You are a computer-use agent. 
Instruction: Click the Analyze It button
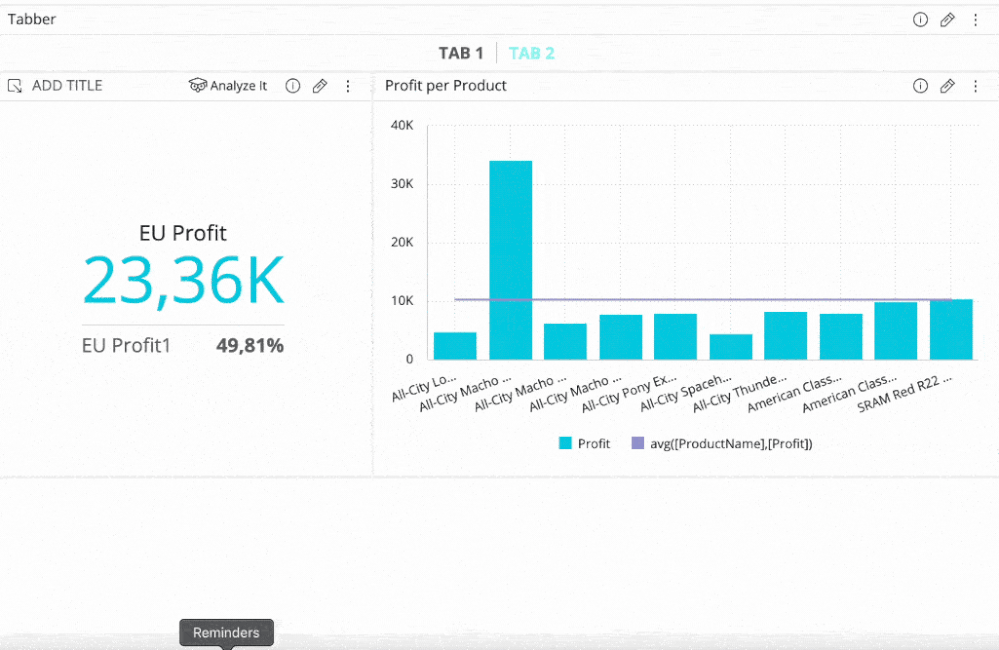(x=228, y=86)
